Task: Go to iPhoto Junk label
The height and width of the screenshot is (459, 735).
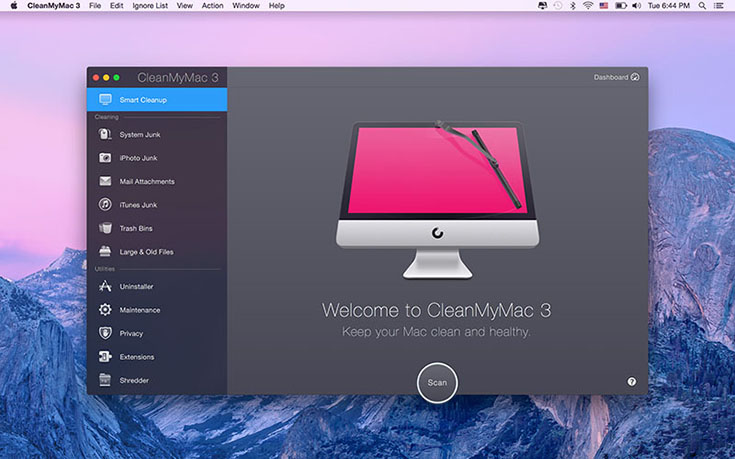Action: [x=138, y=158]
